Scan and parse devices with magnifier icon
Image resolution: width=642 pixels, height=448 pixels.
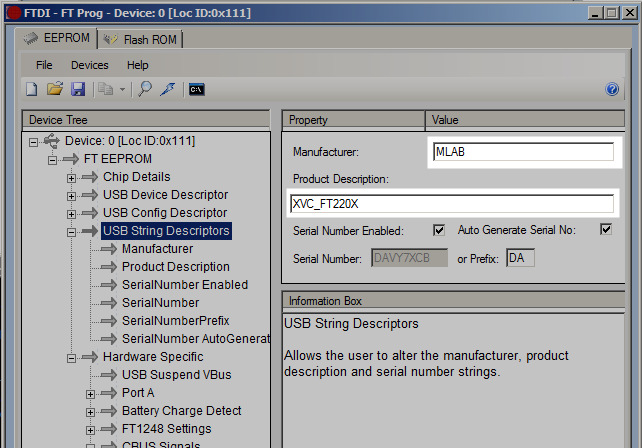(145, 88)
